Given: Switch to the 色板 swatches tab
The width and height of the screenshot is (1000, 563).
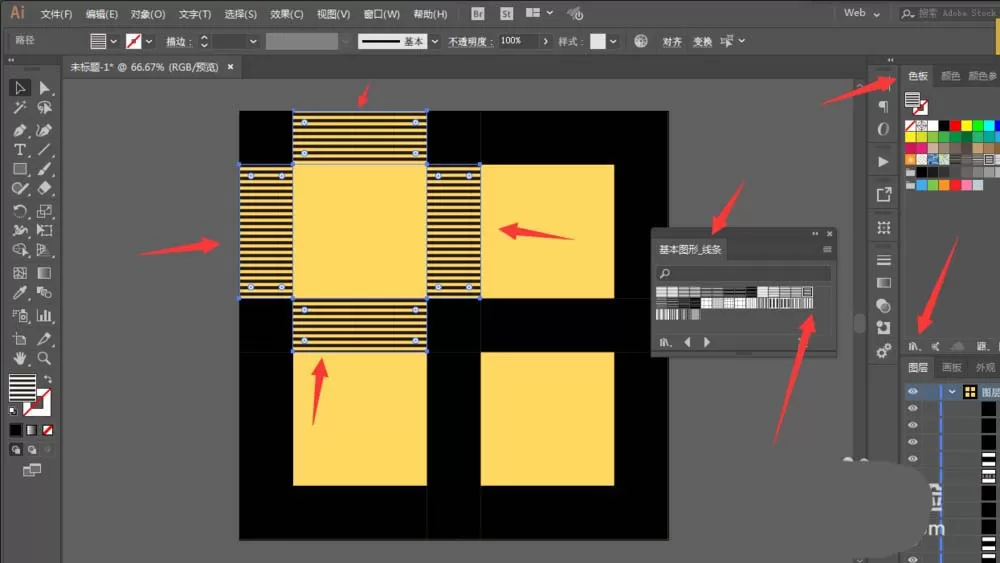Looking at the screenshot, I should click(917, 76).
